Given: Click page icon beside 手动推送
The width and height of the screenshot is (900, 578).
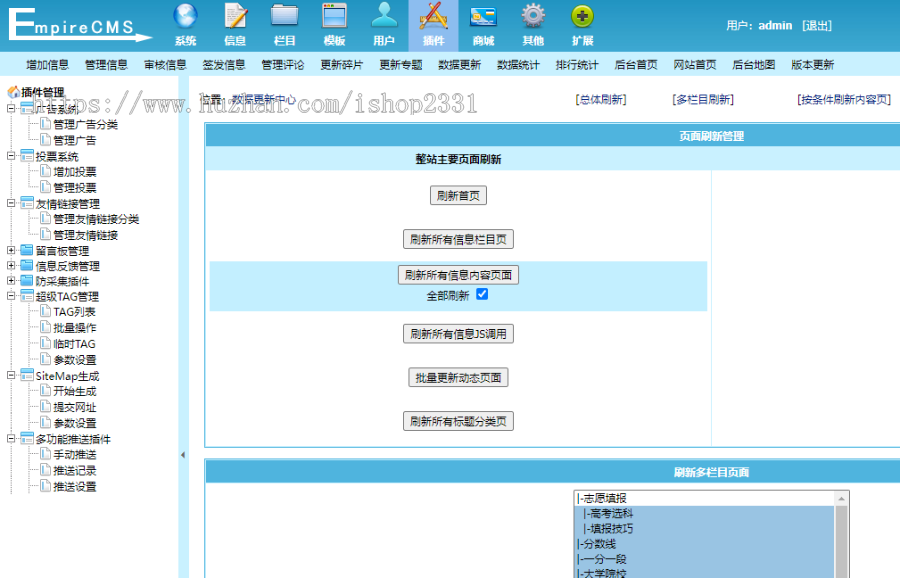Looking at the screenshot, I should (45, 454).
